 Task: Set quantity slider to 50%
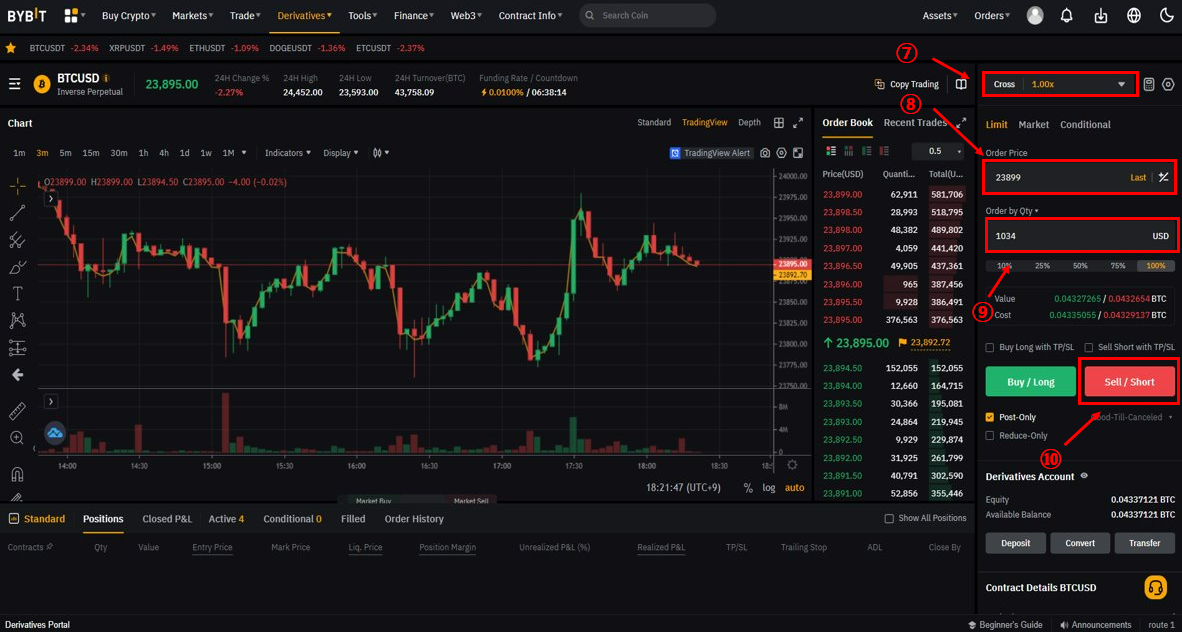click(1080, 265)
